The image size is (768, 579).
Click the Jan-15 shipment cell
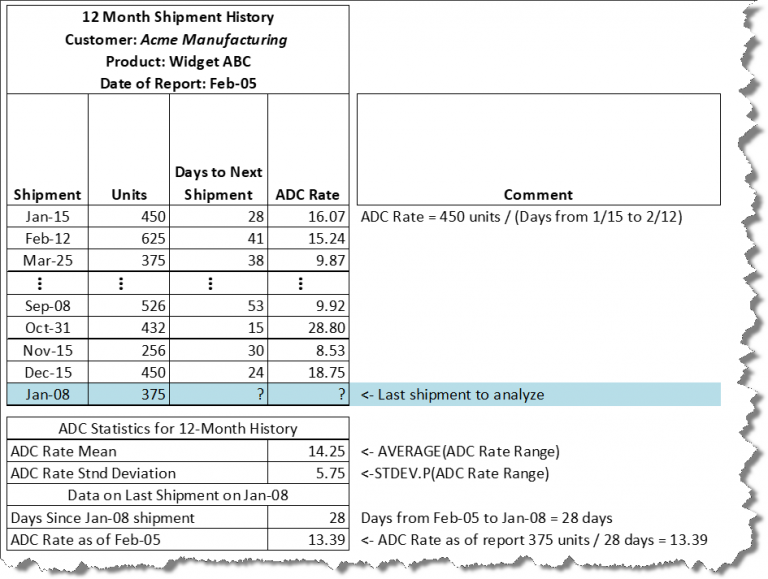tap(47, 216)
